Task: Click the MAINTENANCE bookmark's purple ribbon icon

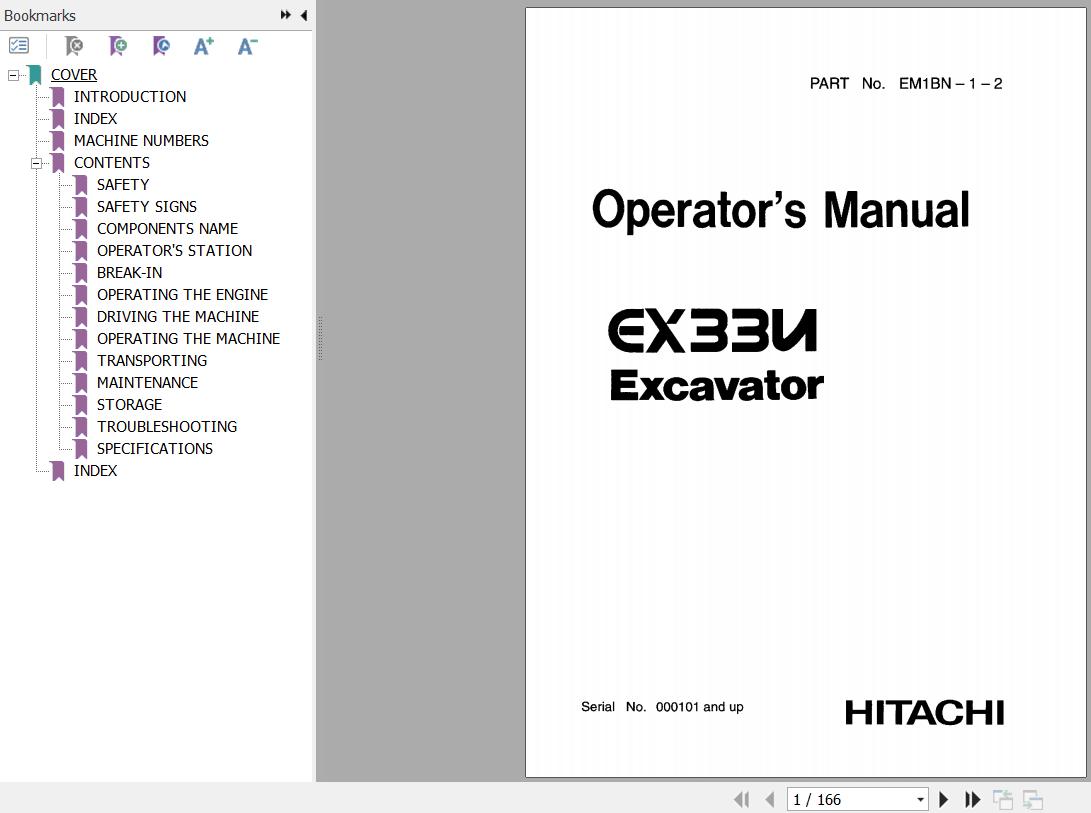Action: coord(81,383)
